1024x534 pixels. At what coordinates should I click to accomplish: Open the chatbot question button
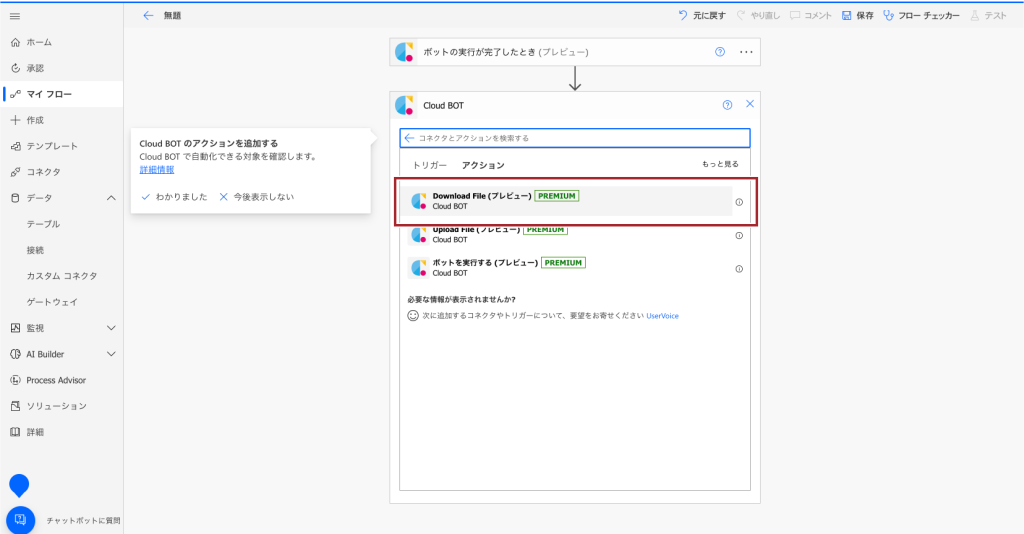tap(20, 520)
